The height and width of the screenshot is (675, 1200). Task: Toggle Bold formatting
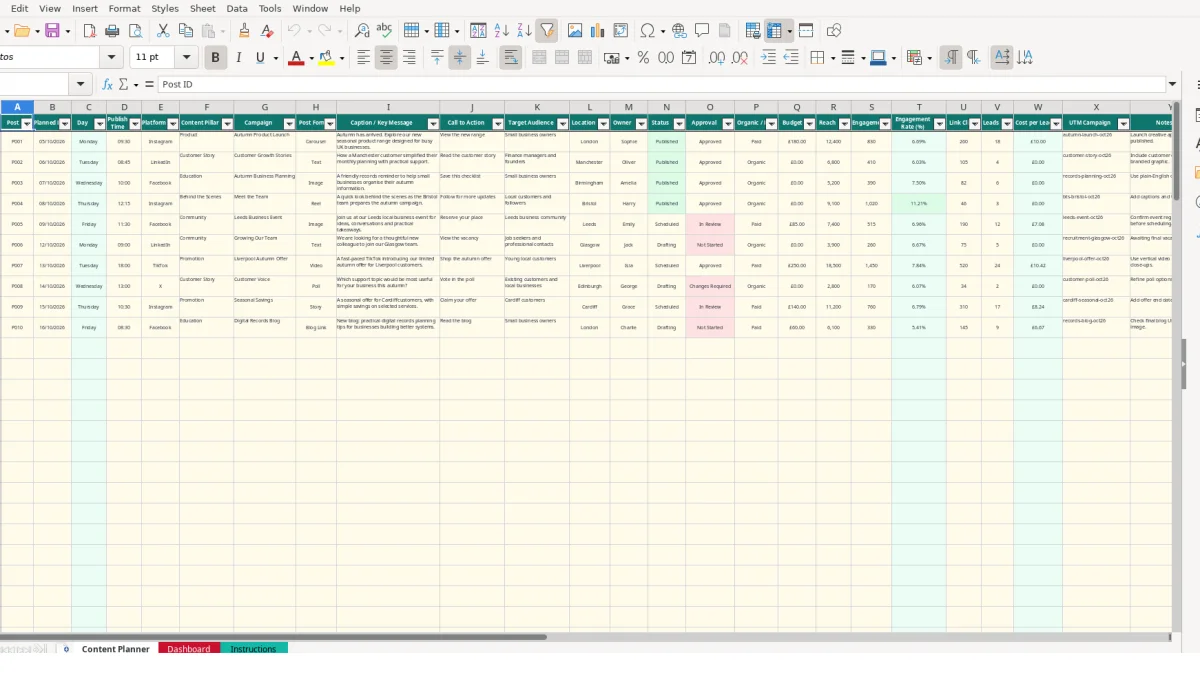[x=214, y=58]
